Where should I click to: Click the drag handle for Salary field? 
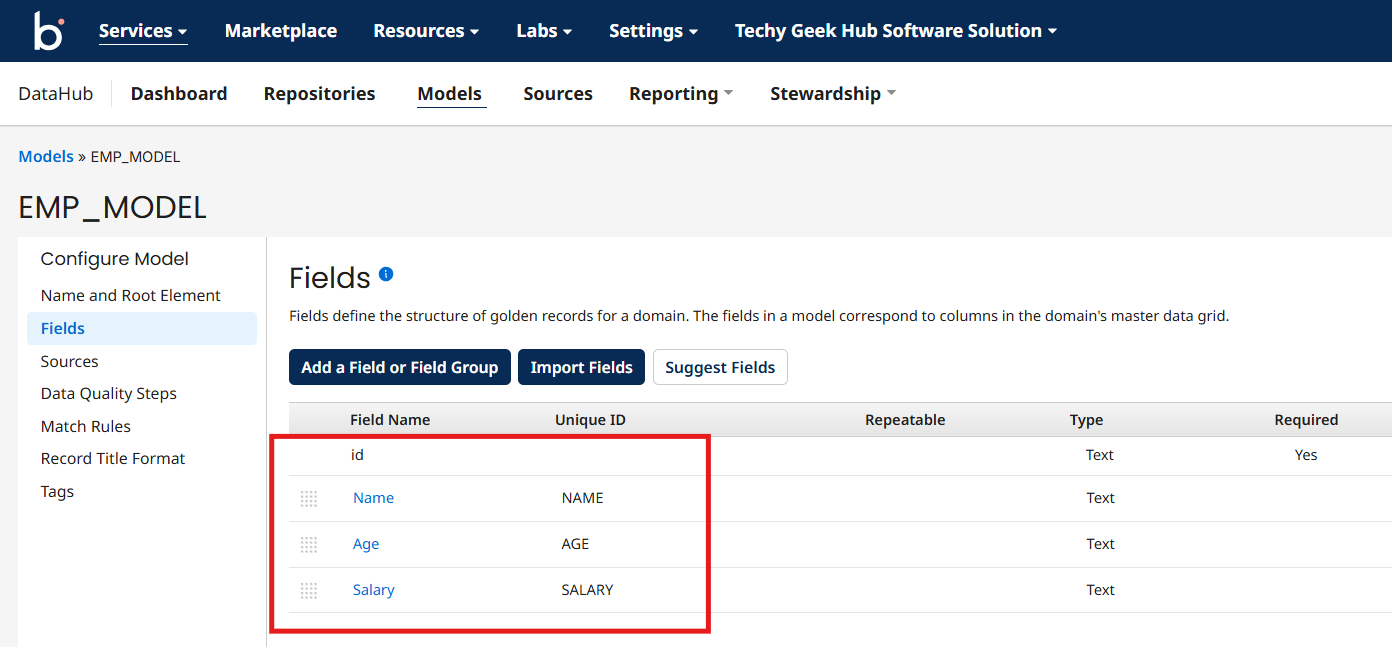309,590
